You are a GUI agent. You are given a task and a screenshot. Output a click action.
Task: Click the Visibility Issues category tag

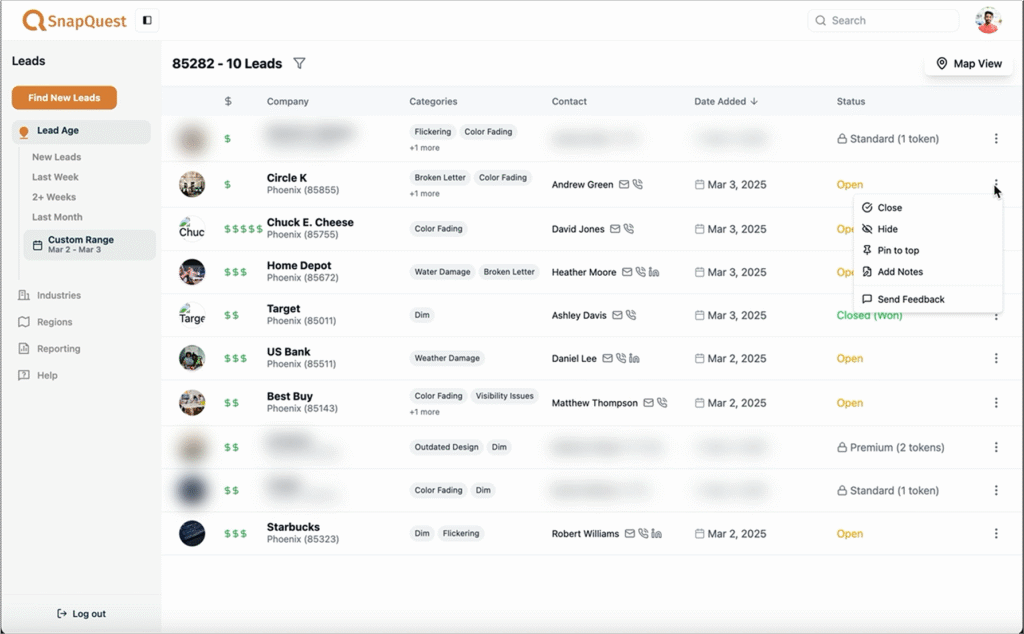click(504, 396)
